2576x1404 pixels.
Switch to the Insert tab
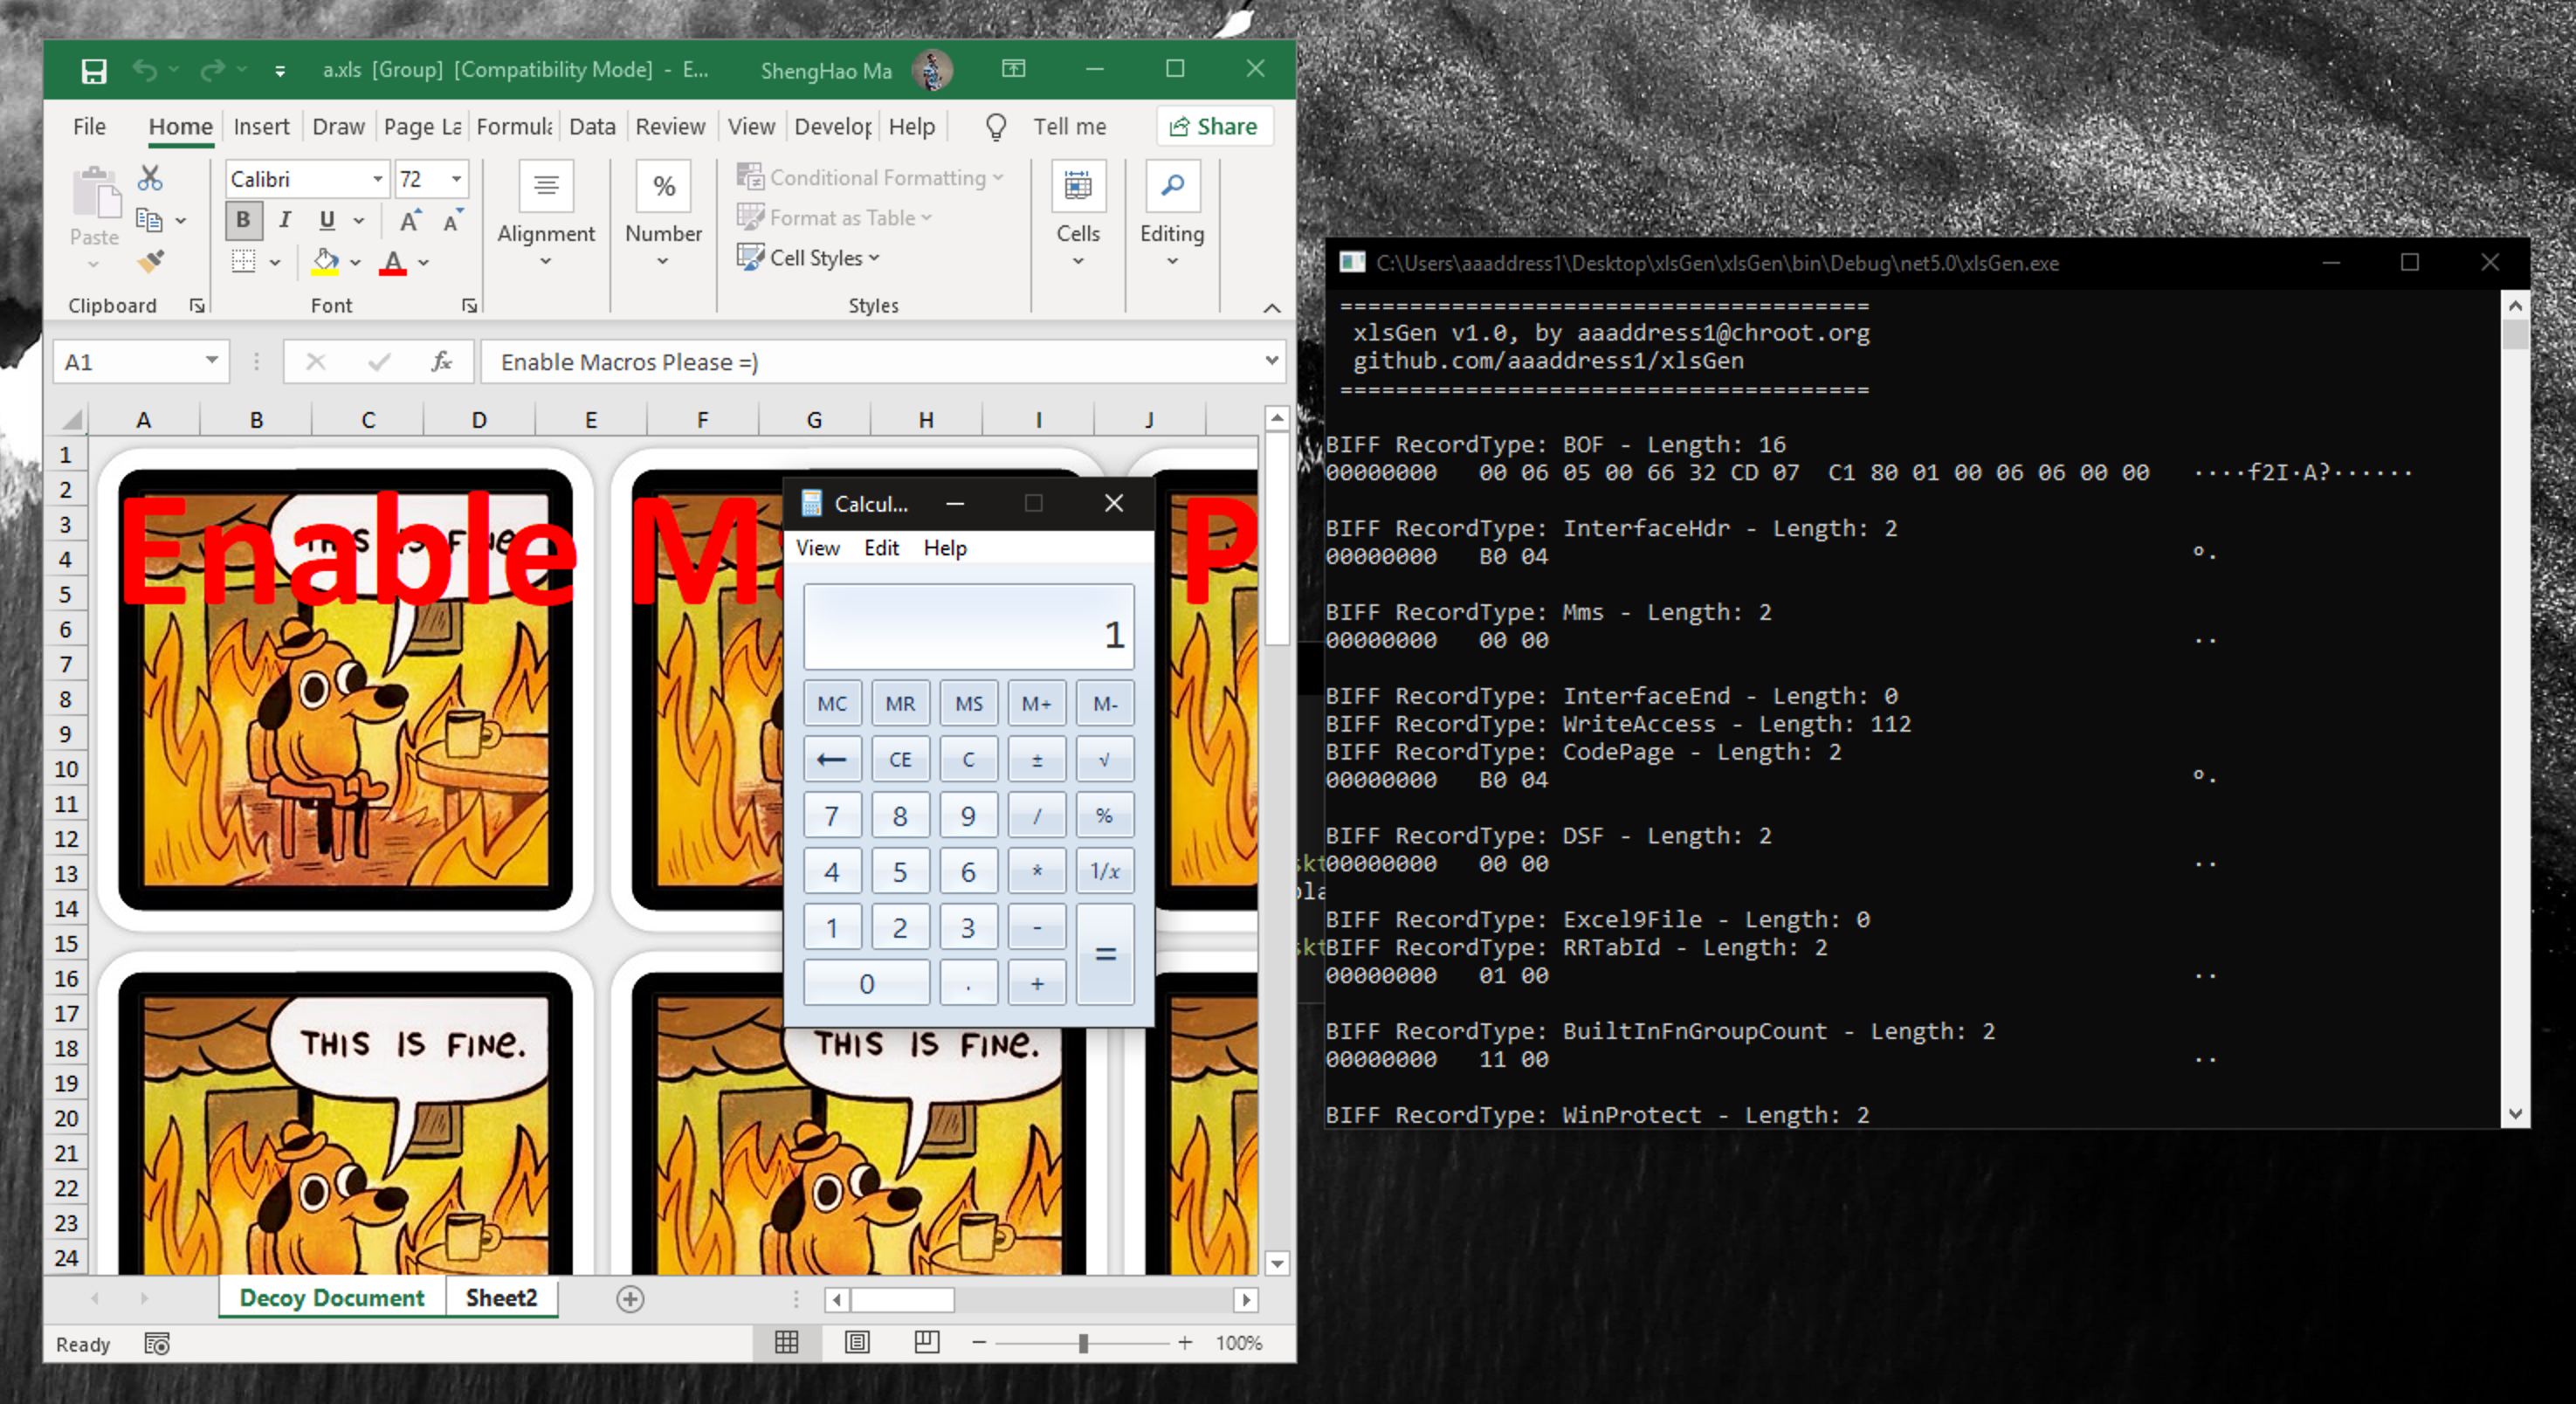click(x=261, y=127)
